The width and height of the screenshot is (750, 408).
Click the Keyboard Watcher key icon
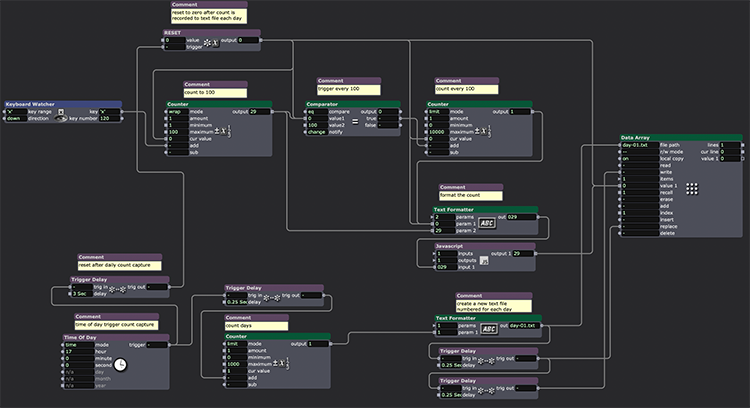[x=62, y=111]
